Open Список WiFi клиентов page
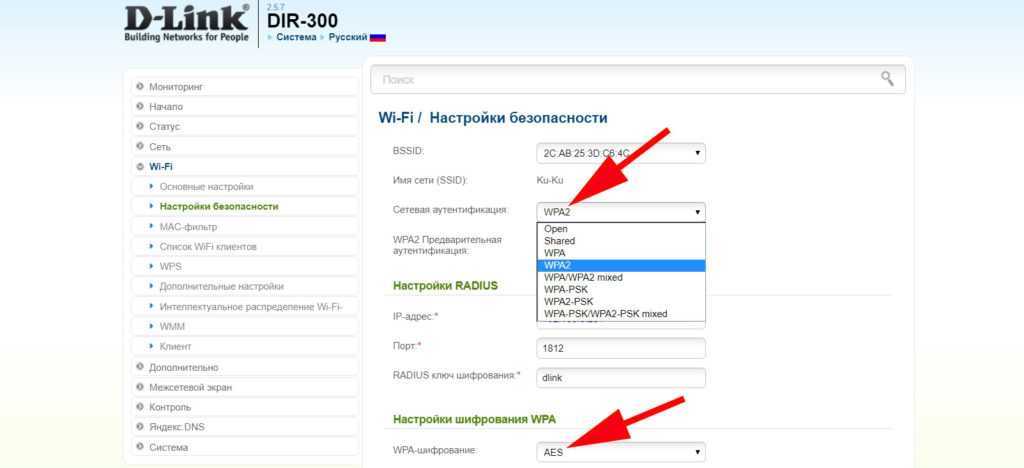This screenshot has width=1024, height=468. (x=208, y=247)
